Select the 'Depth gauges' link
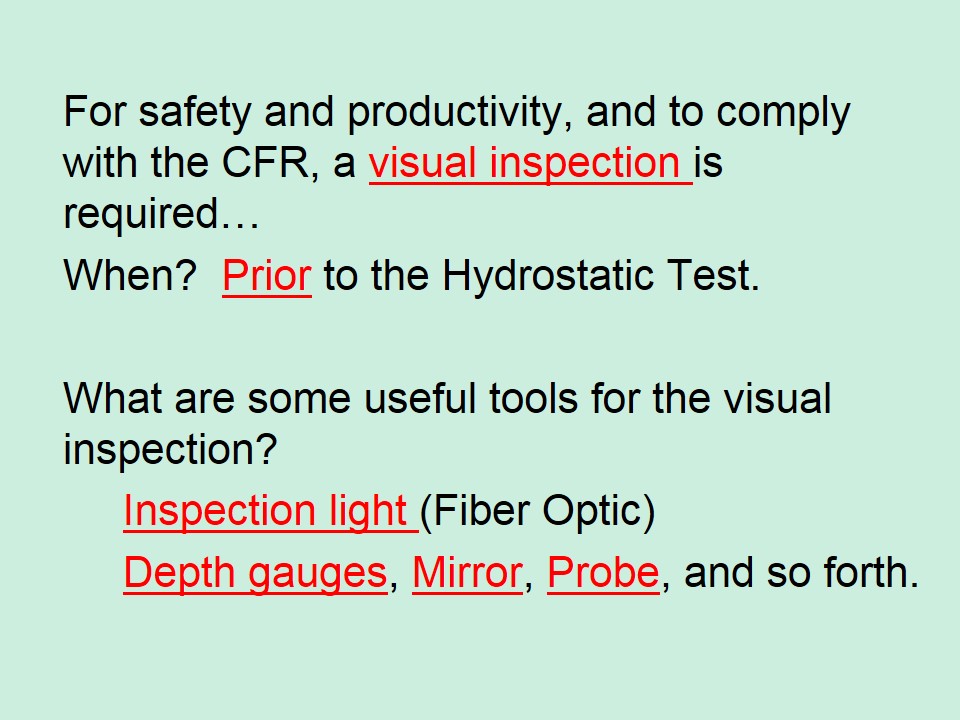 coord(255,574)
